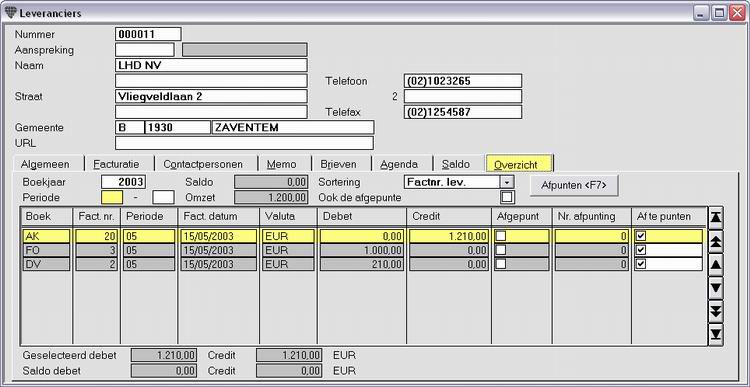The height and width of the screenshot is (387, 750).
Task: Click the Boek column header
Action: [x=46, y=216]
